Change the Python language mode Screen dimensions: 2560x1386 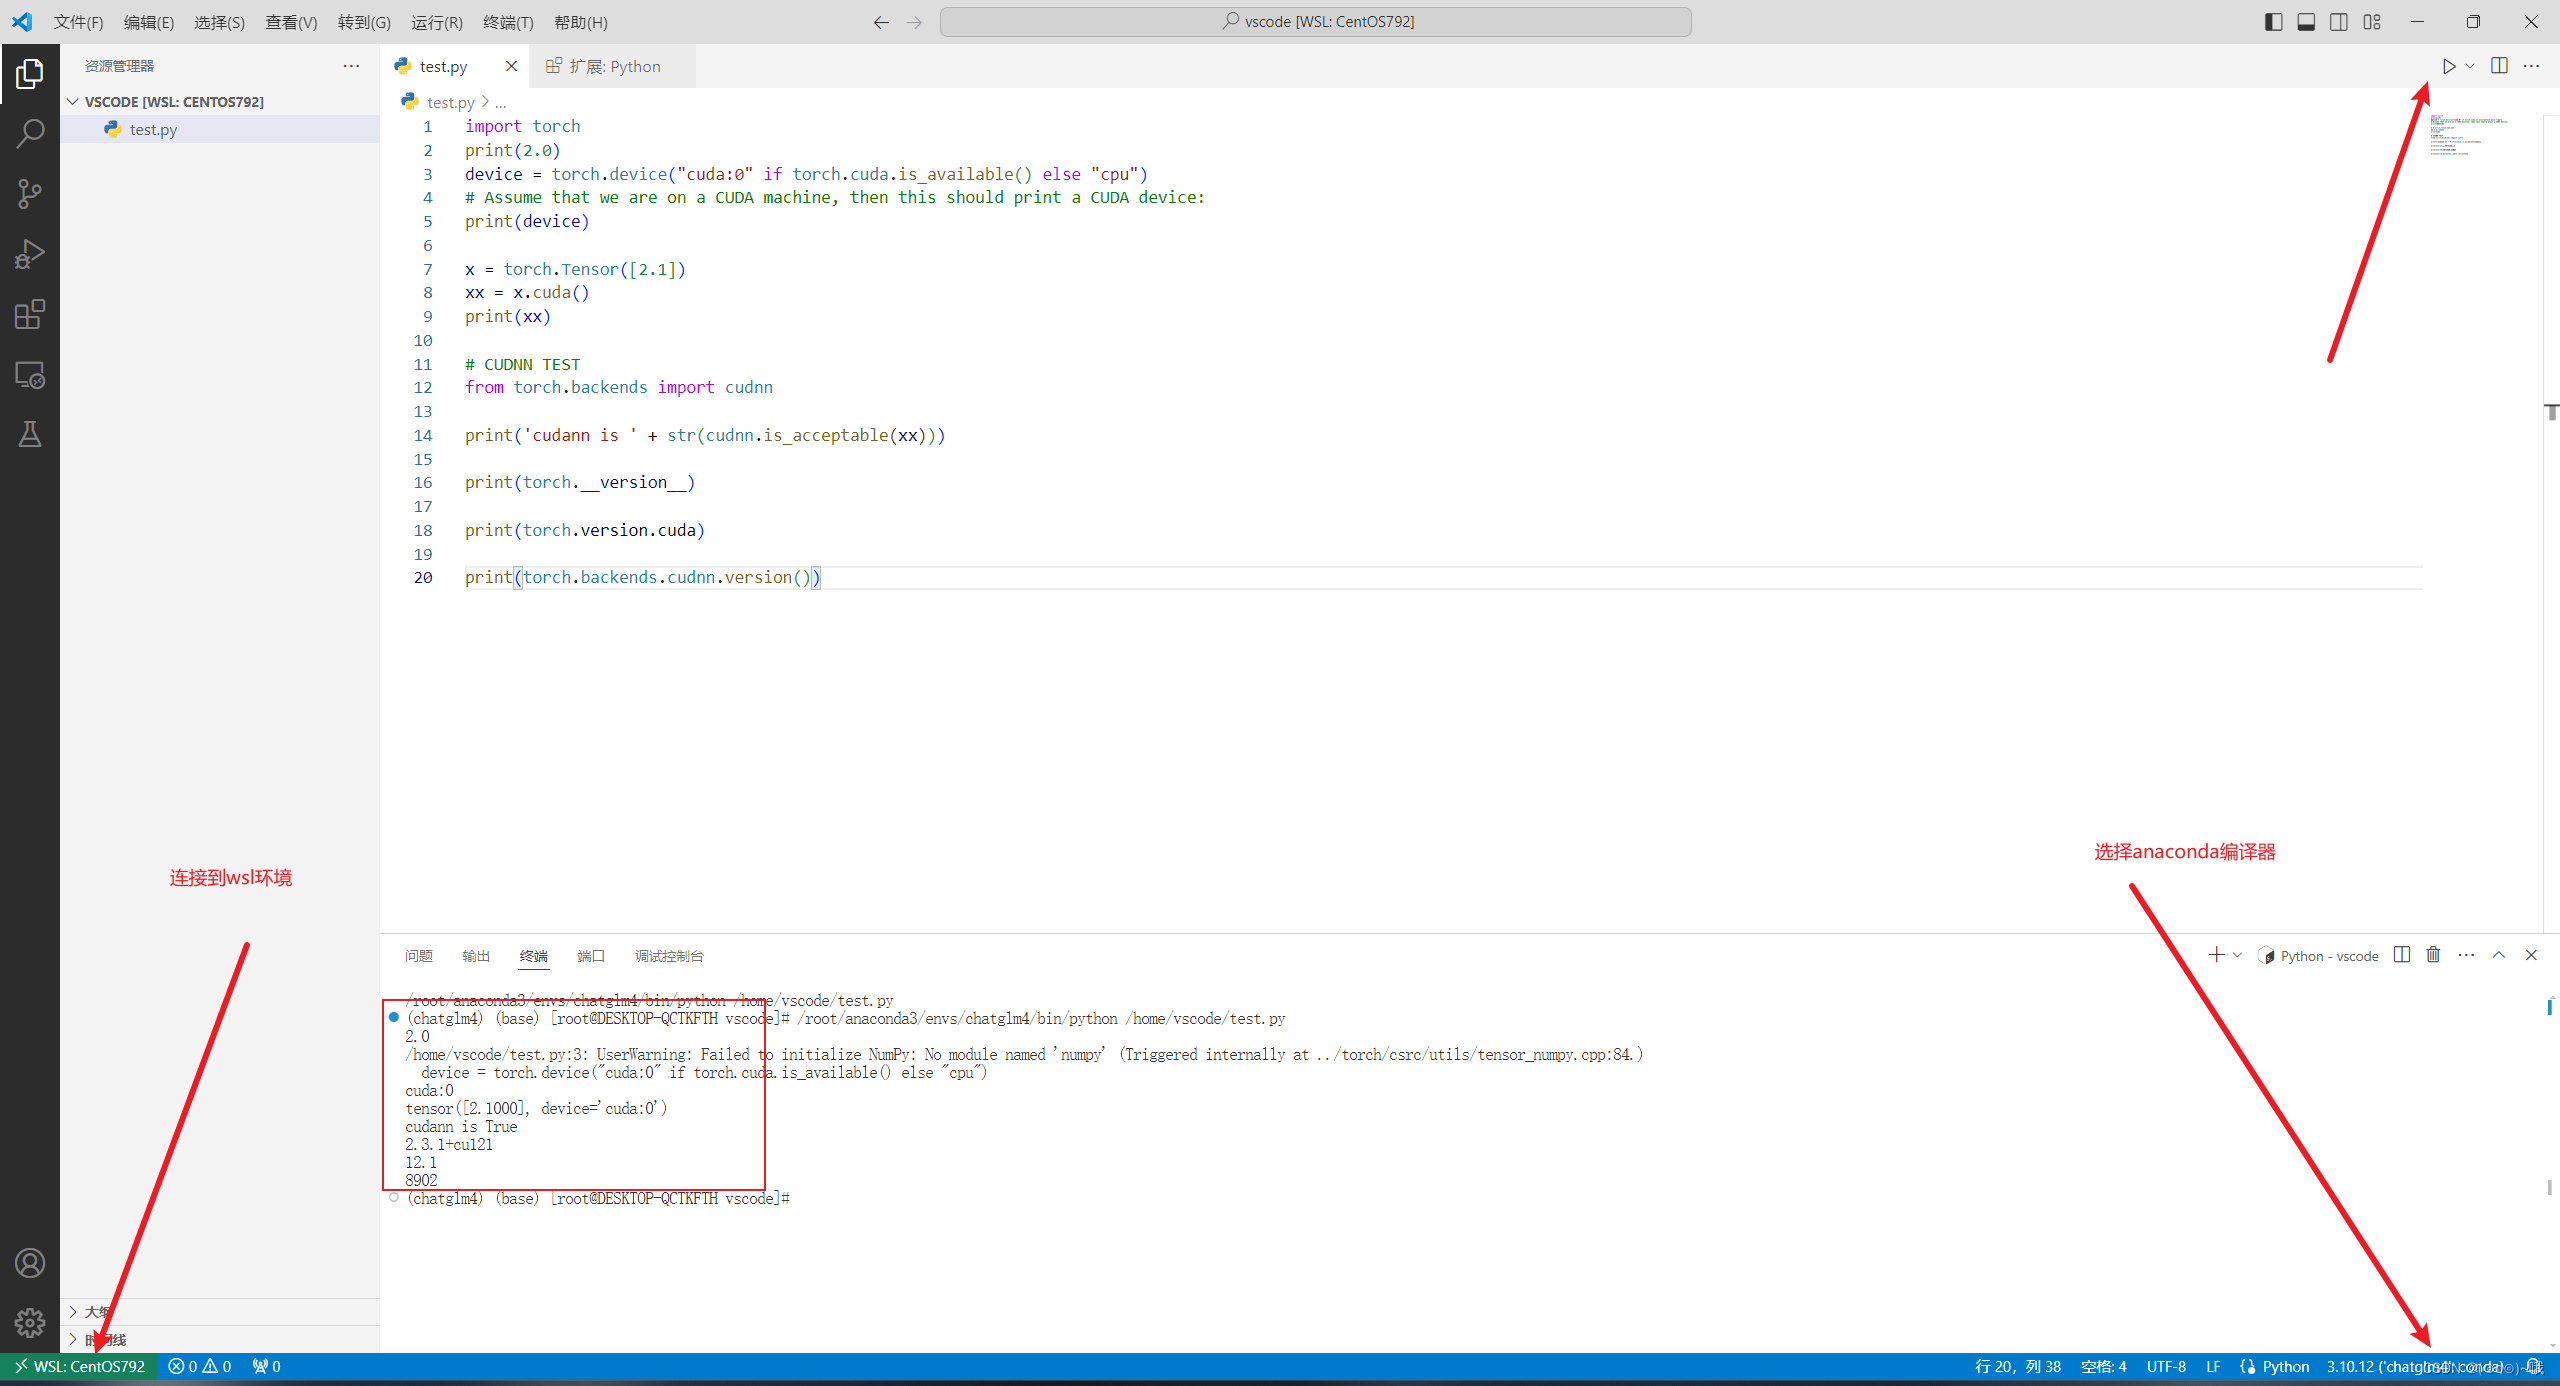(2285, 1366)
